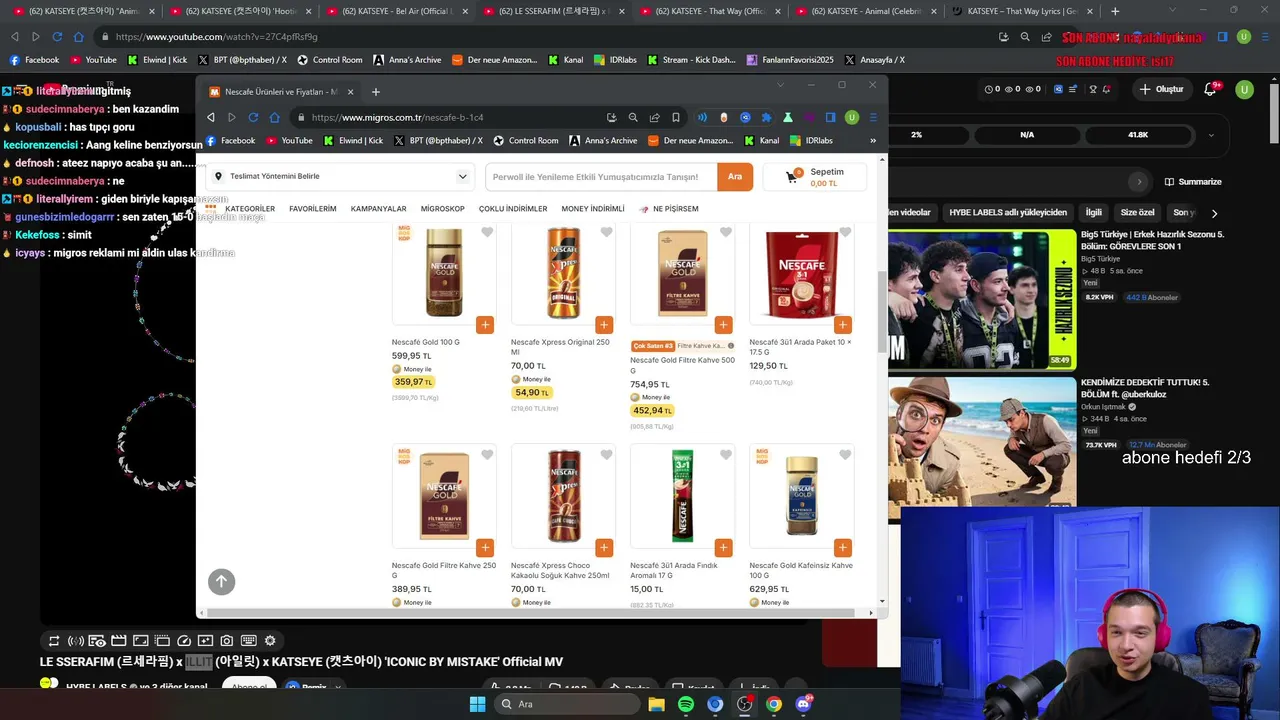Open Discord from the taskbar

pyautogui.click(x=803, y=704)
